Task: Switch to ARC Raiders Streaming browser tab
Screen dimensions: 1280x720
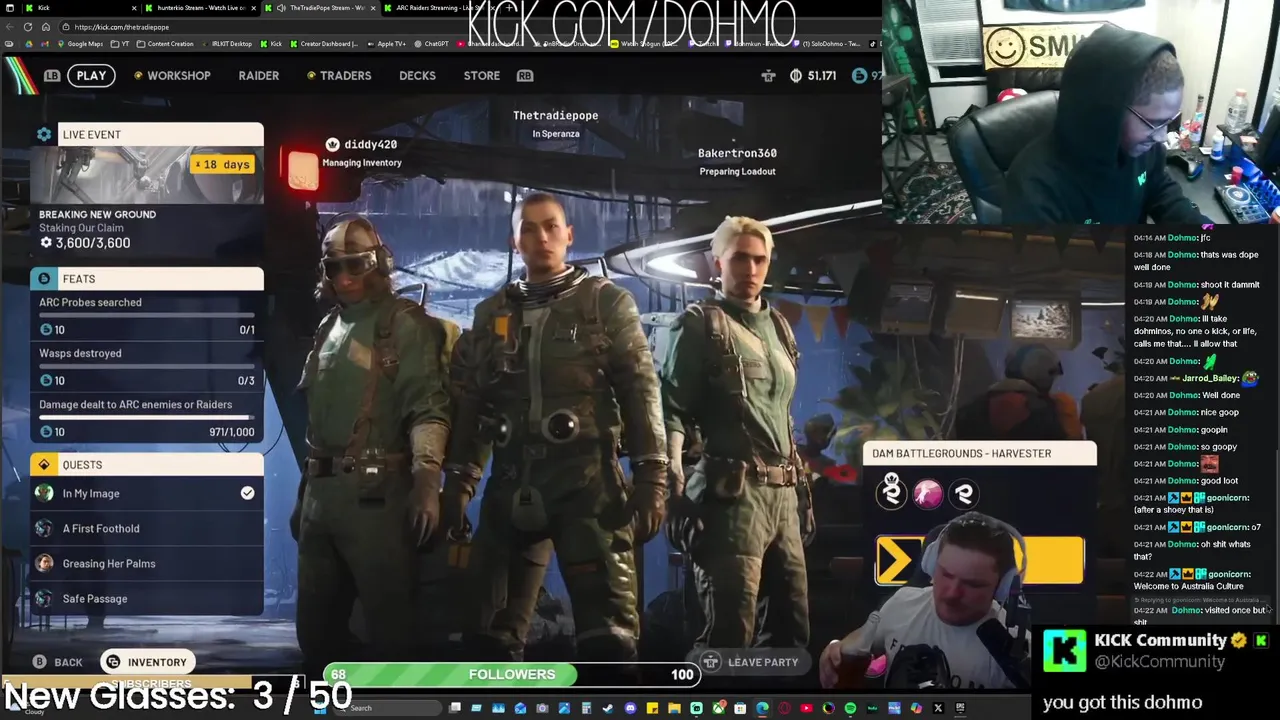Action: [440, 8]
